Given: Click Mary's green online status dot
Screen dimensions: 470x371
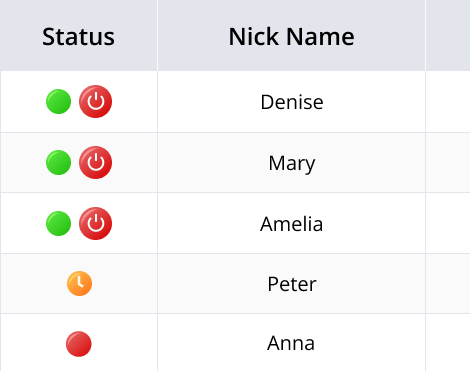Looking at the screenshot, I should [58, 163].
